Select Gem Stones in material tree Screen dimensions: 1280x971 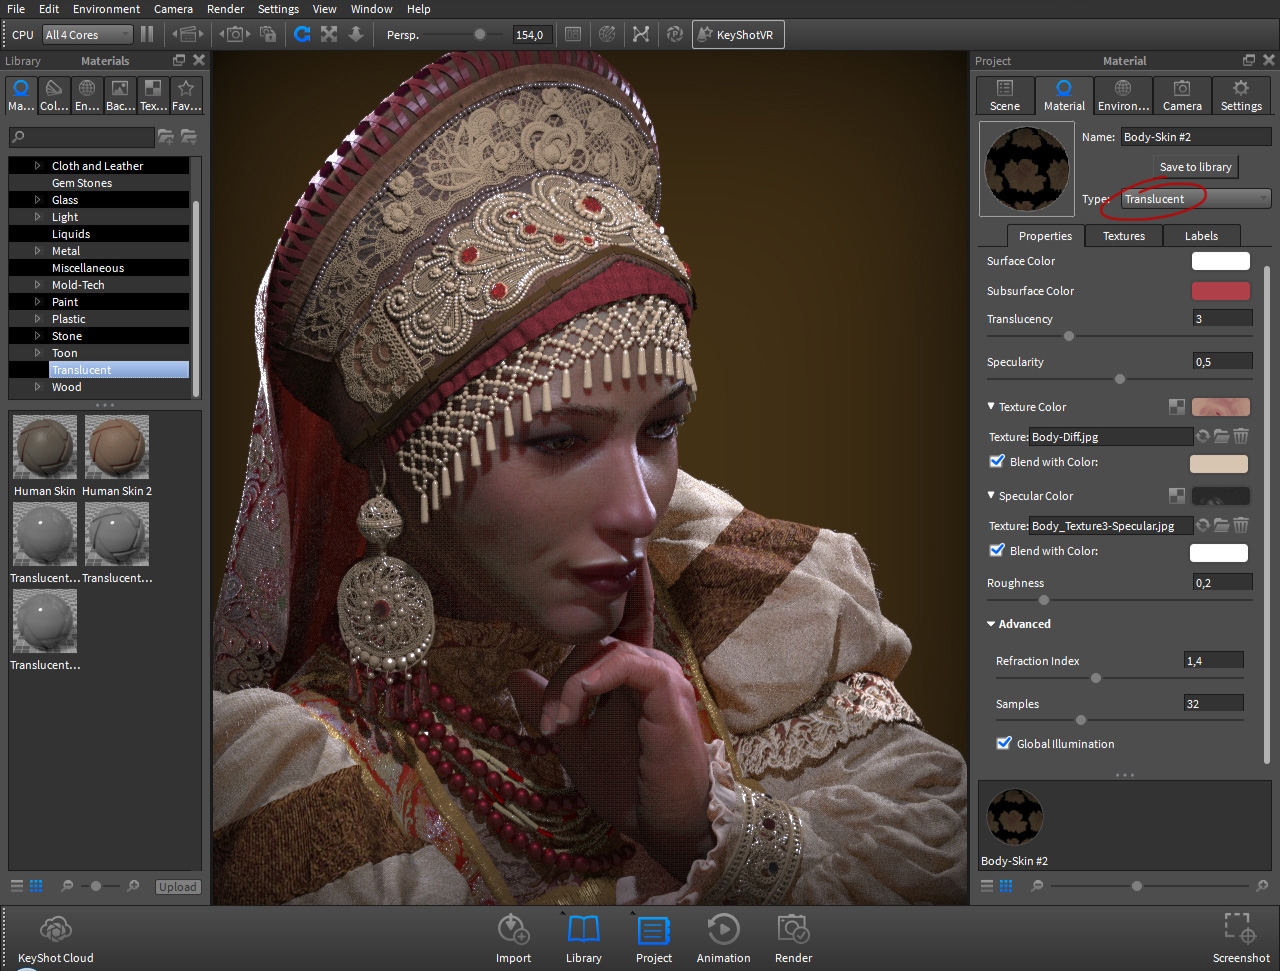[x=82, y=183]
